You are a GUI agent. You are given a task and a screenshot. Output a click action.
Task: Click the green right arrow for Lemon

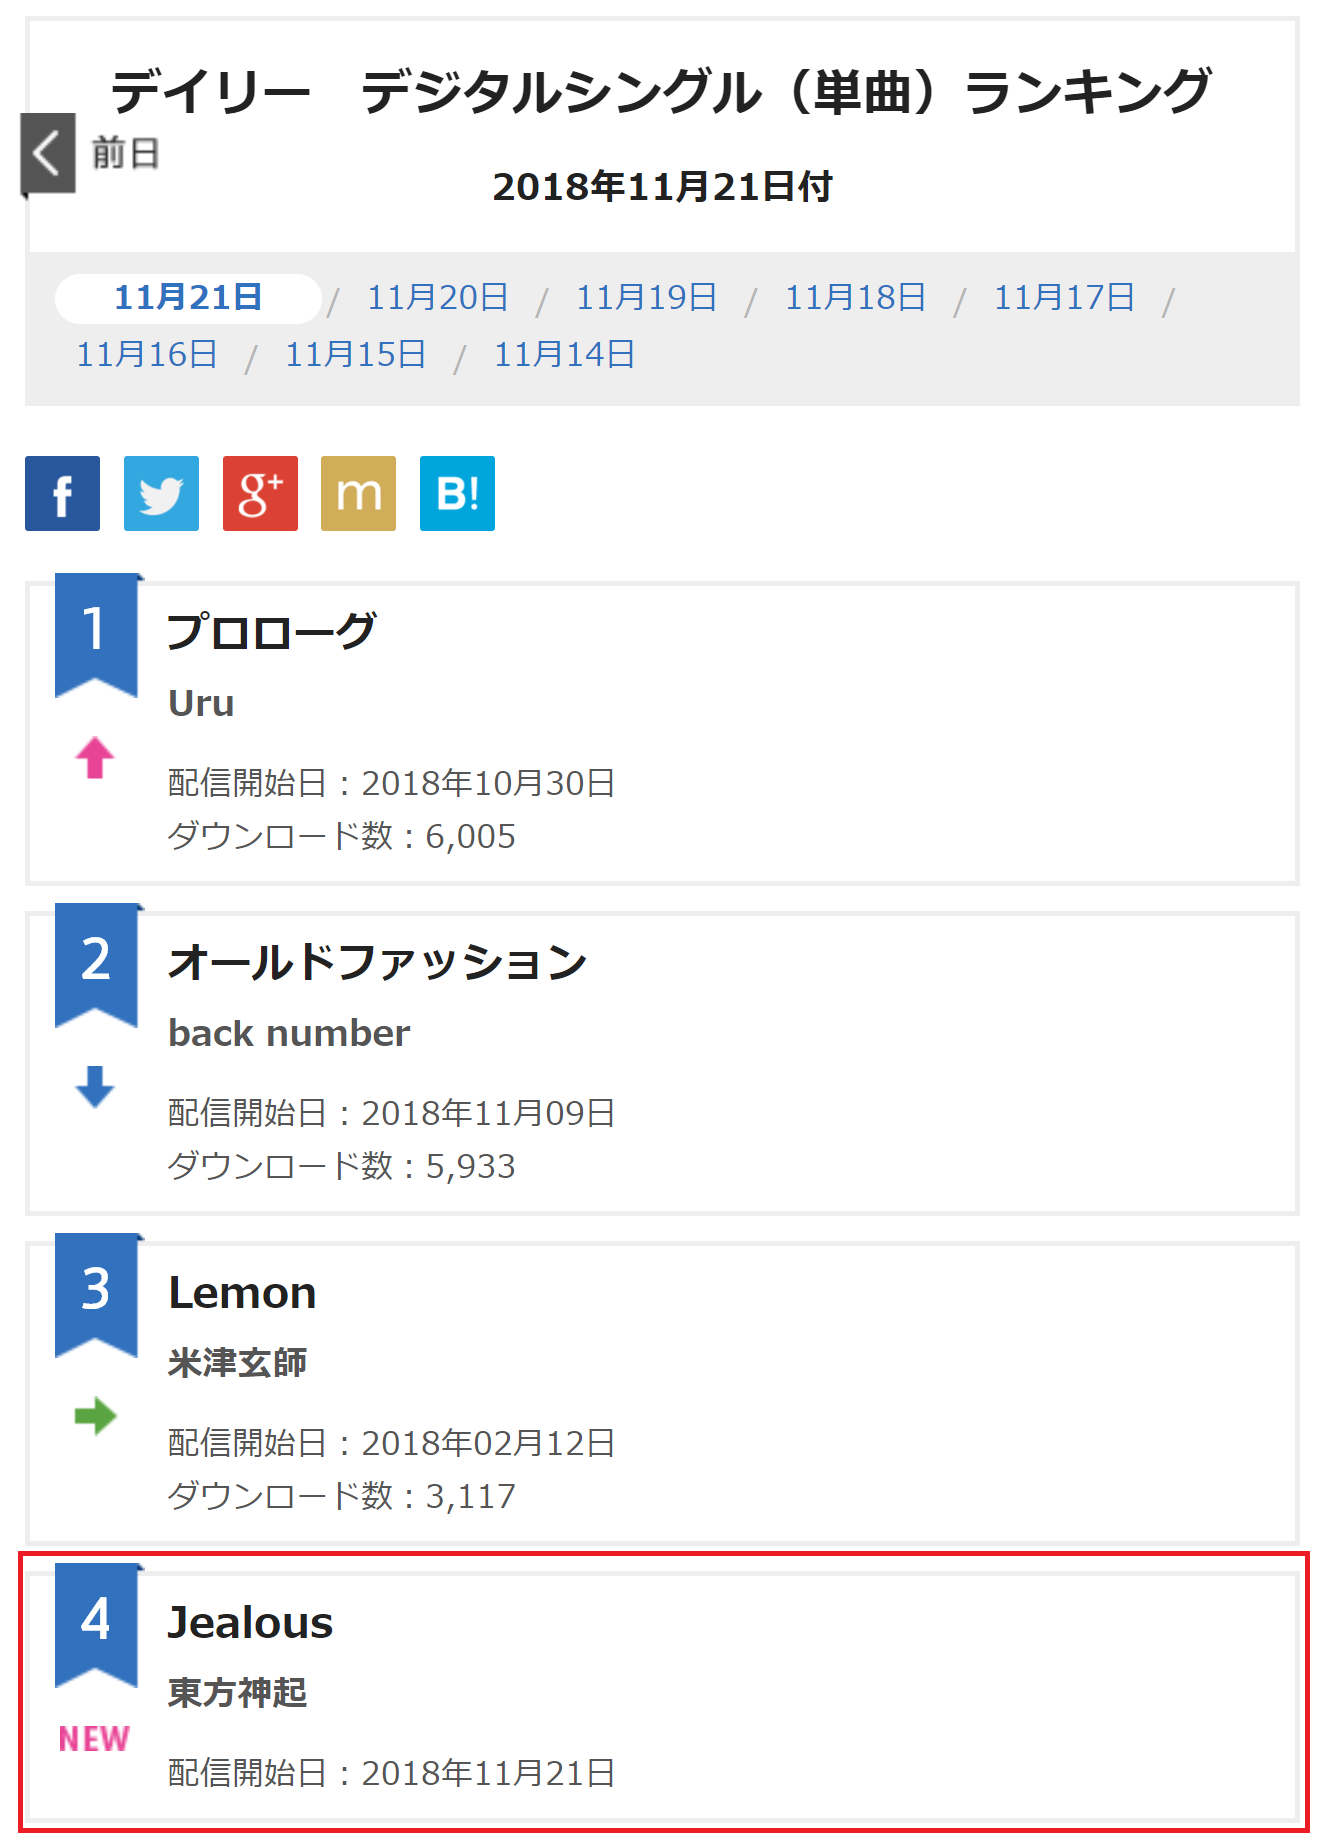click(x=95, y=1416)
